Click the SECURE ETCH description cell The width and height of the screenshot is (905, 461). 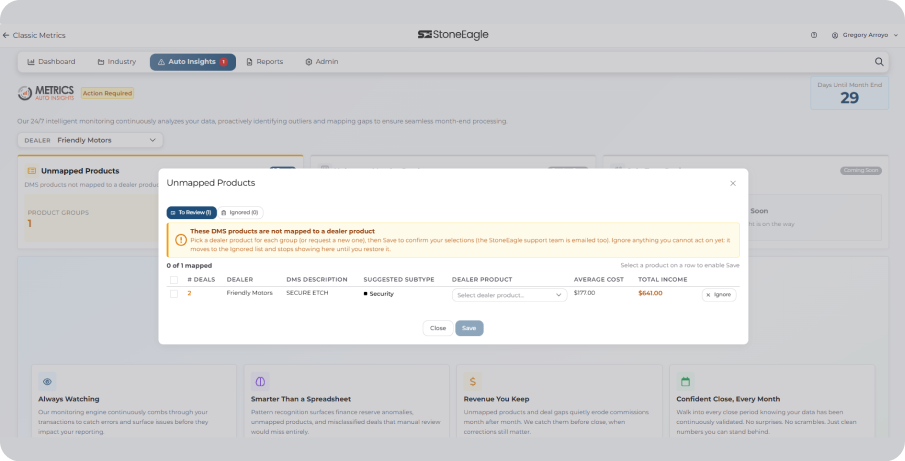pyautogui.click(x=307, y=293)
